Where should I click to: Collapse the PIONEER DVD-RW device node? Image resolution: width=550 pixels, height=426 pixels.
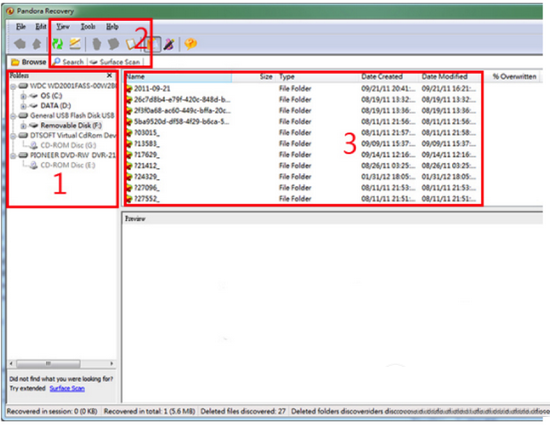click(13, 155)
